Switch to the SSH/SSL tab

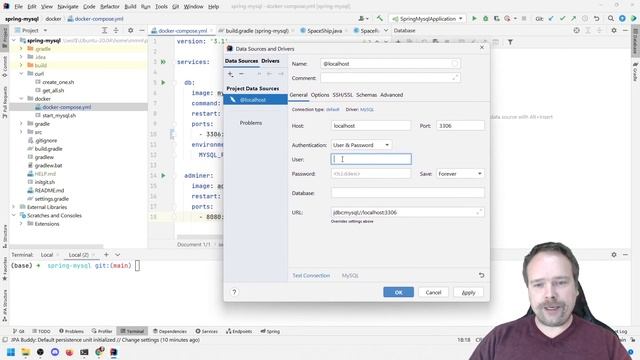click(342, 95)
